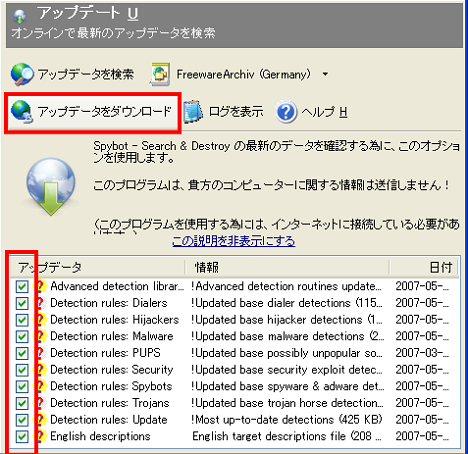Select 'Detection rules: Update' row name
Image resolution: width=468 pixels, height=454 pixels.
(x=109, y=420)
